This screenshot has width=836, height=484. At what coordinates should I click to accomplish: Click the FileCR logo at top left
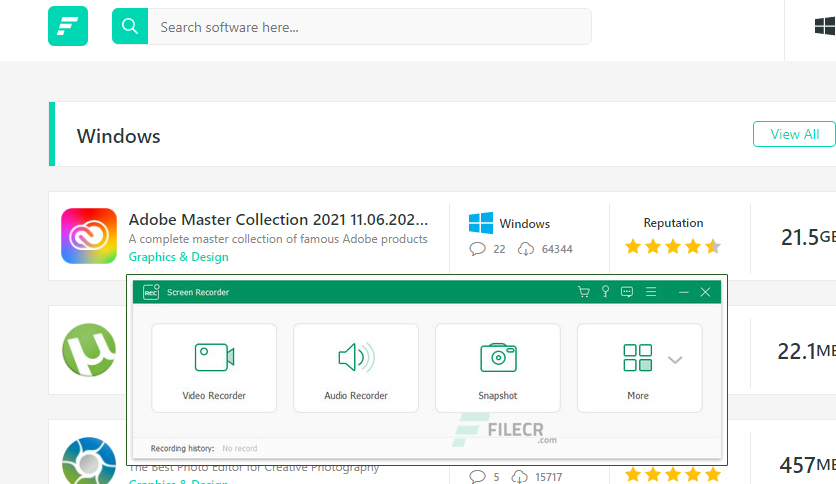point(68,26)
